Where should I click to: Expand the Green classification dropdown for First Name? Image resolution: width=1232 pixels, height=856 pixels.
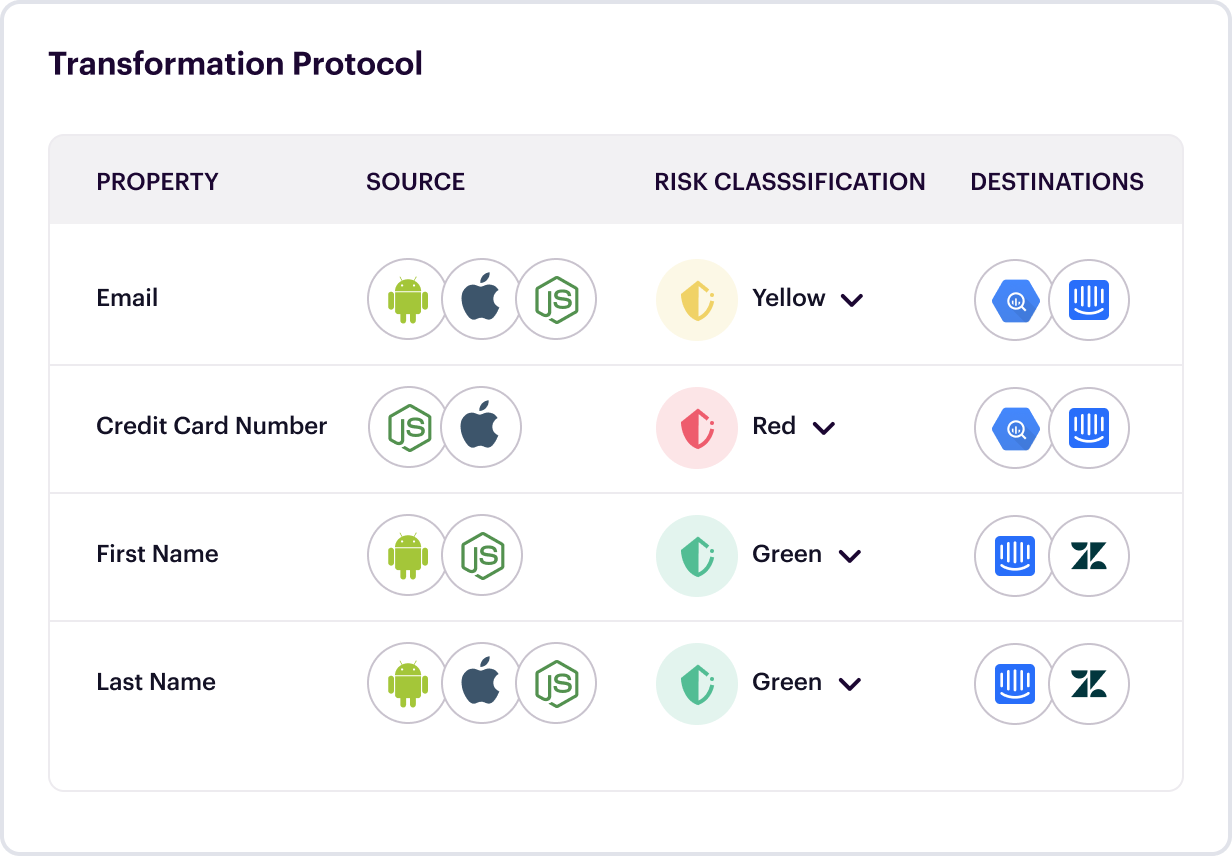point(851,555)
